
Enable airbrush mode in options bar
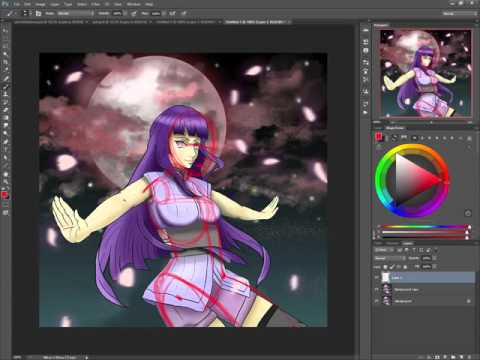click(172, 13)
